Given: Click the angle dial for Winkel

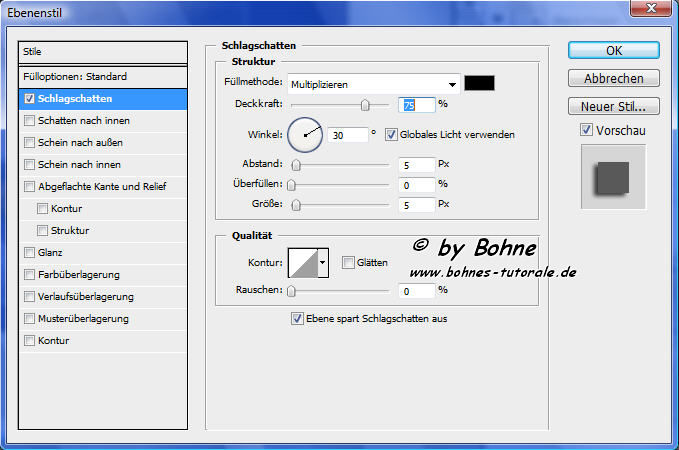Looking at the screenshot, I should pyautogui.click(x=305, y=132).
